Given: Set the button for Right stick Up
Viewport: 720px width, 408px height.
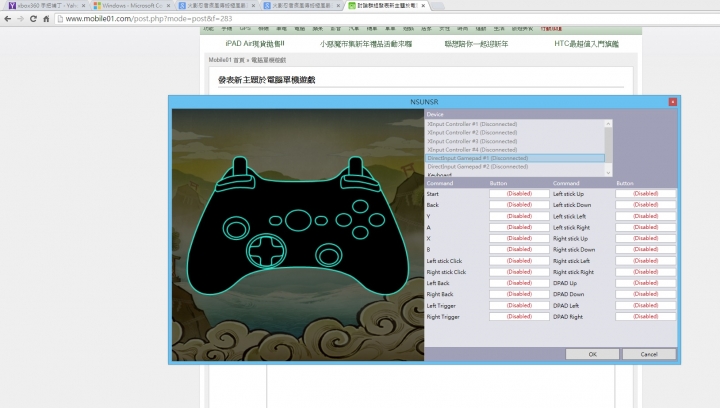Looking at the screenshot, I should pos(646,238).
